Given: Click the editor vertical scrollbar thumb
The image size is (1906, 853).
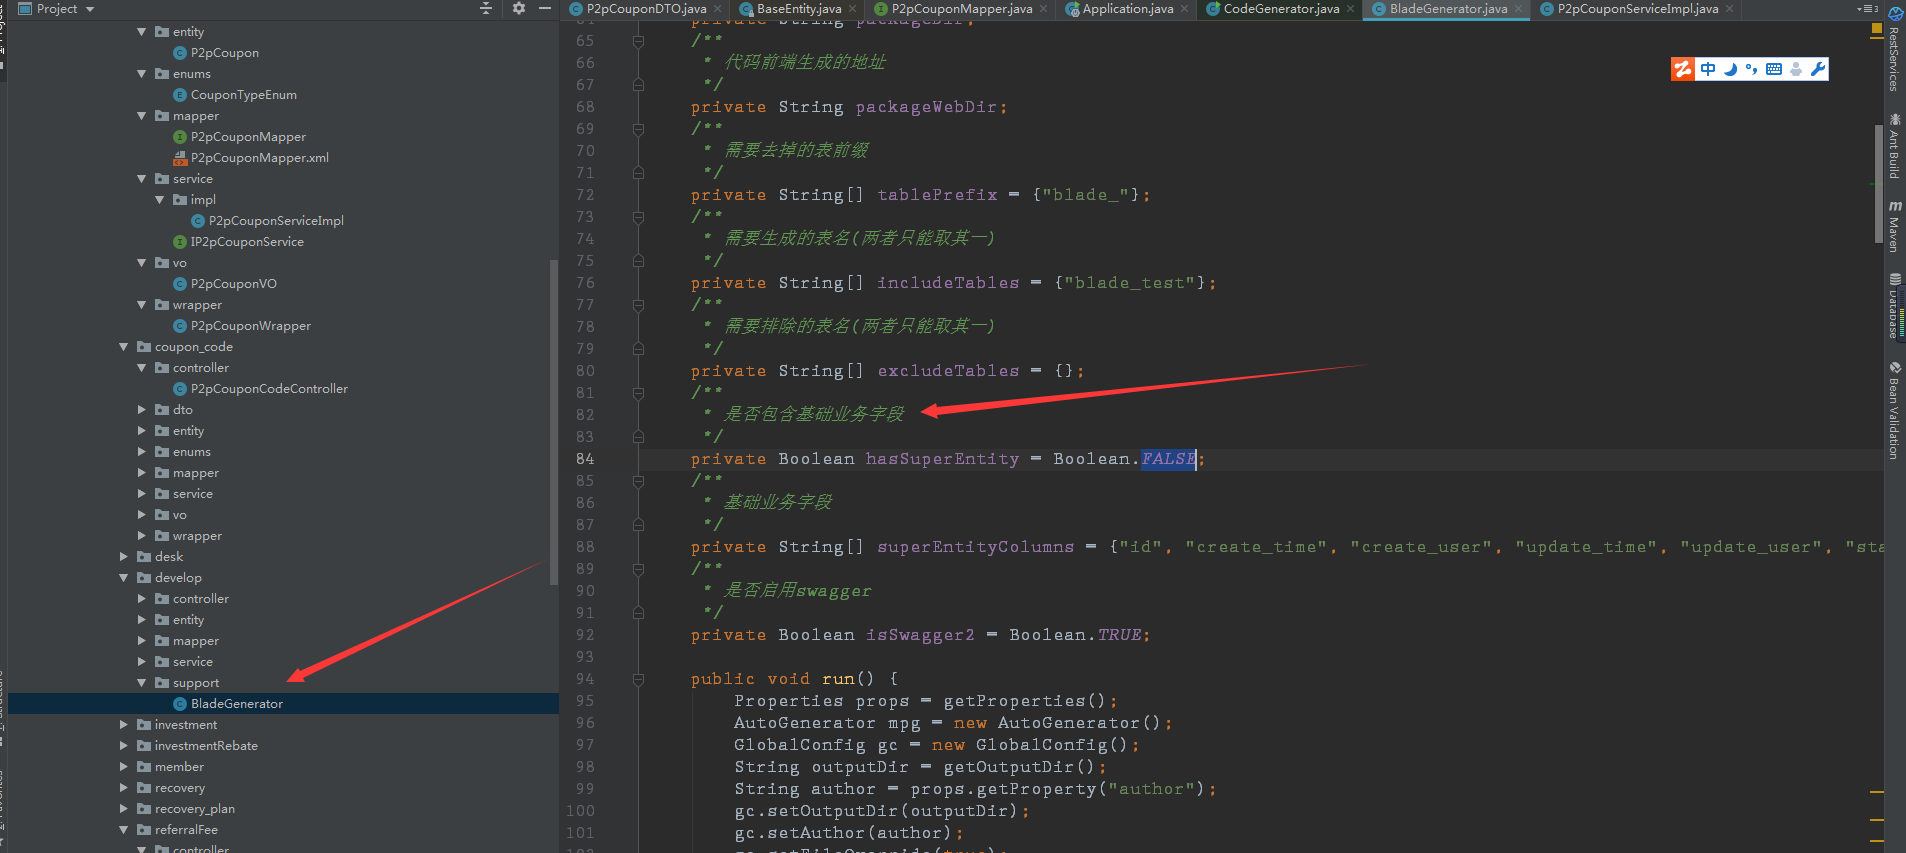Looking at the screenshot, I should [1879, 184].
